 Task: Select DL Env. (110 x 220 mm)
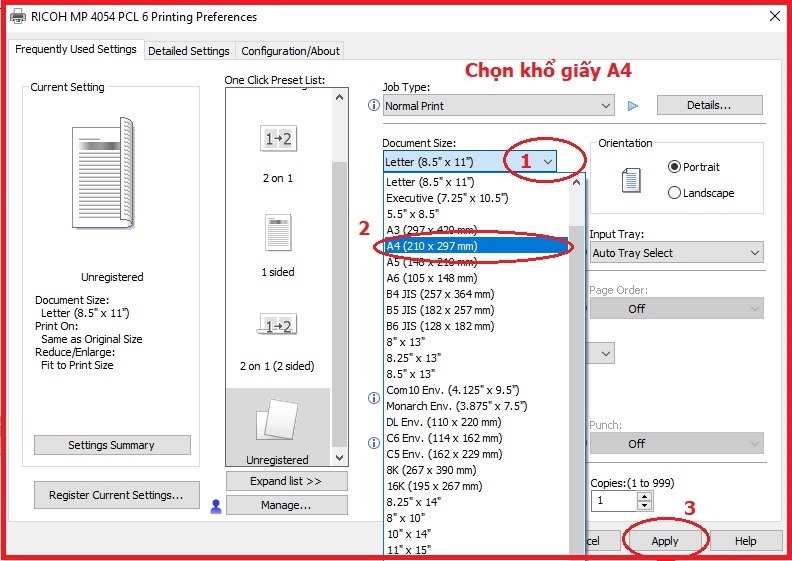tap(476, 422)
